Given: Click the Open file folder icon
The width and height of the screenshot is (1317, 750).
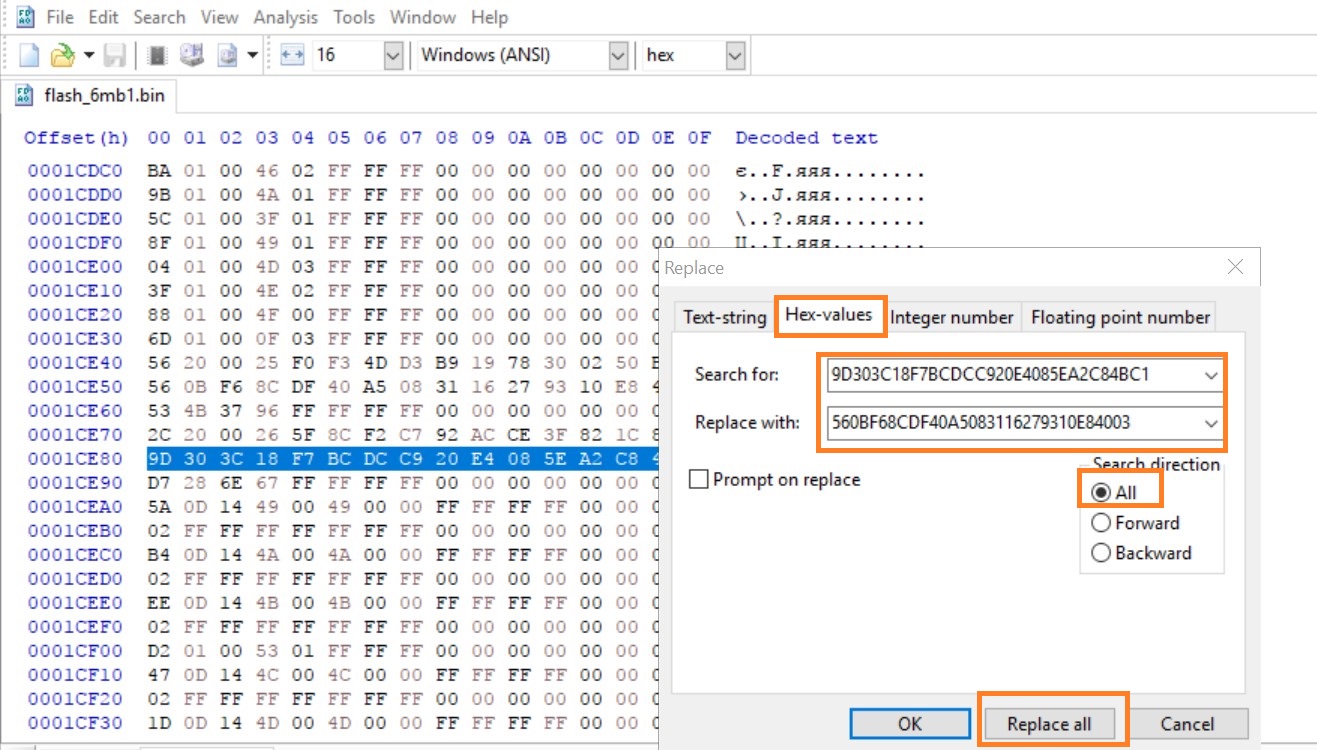Looking at the screenshot, I should tap(63, 56).
